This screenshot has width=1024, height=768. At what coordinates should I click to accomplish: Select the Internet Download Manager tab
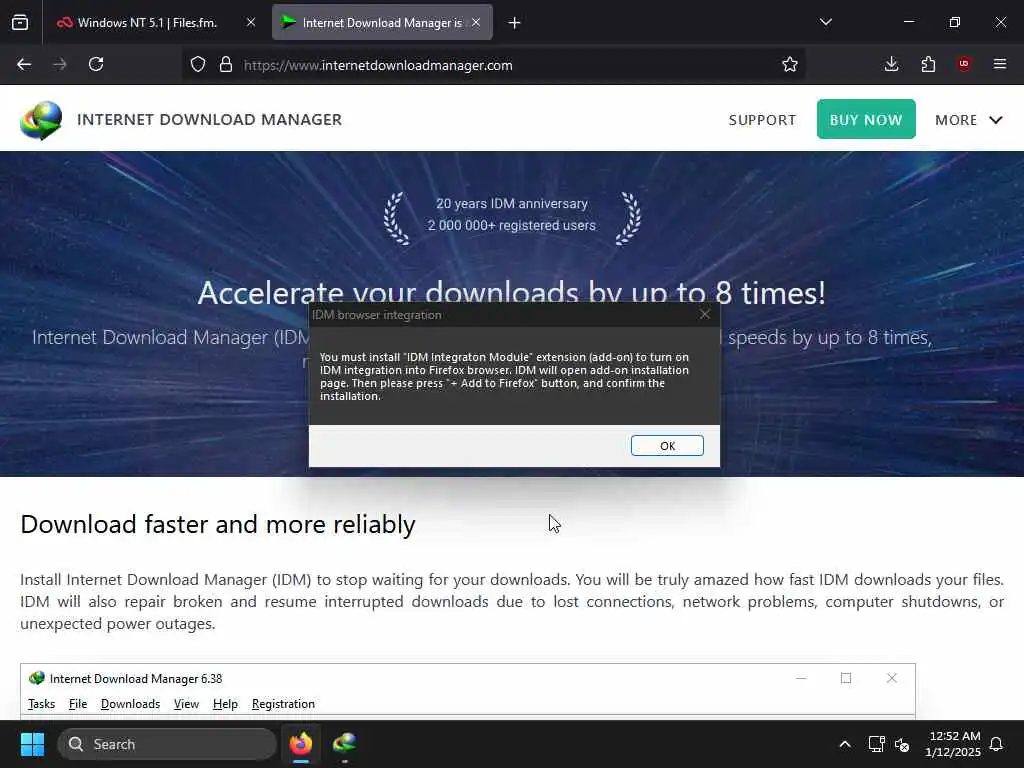tap(382, 22)
